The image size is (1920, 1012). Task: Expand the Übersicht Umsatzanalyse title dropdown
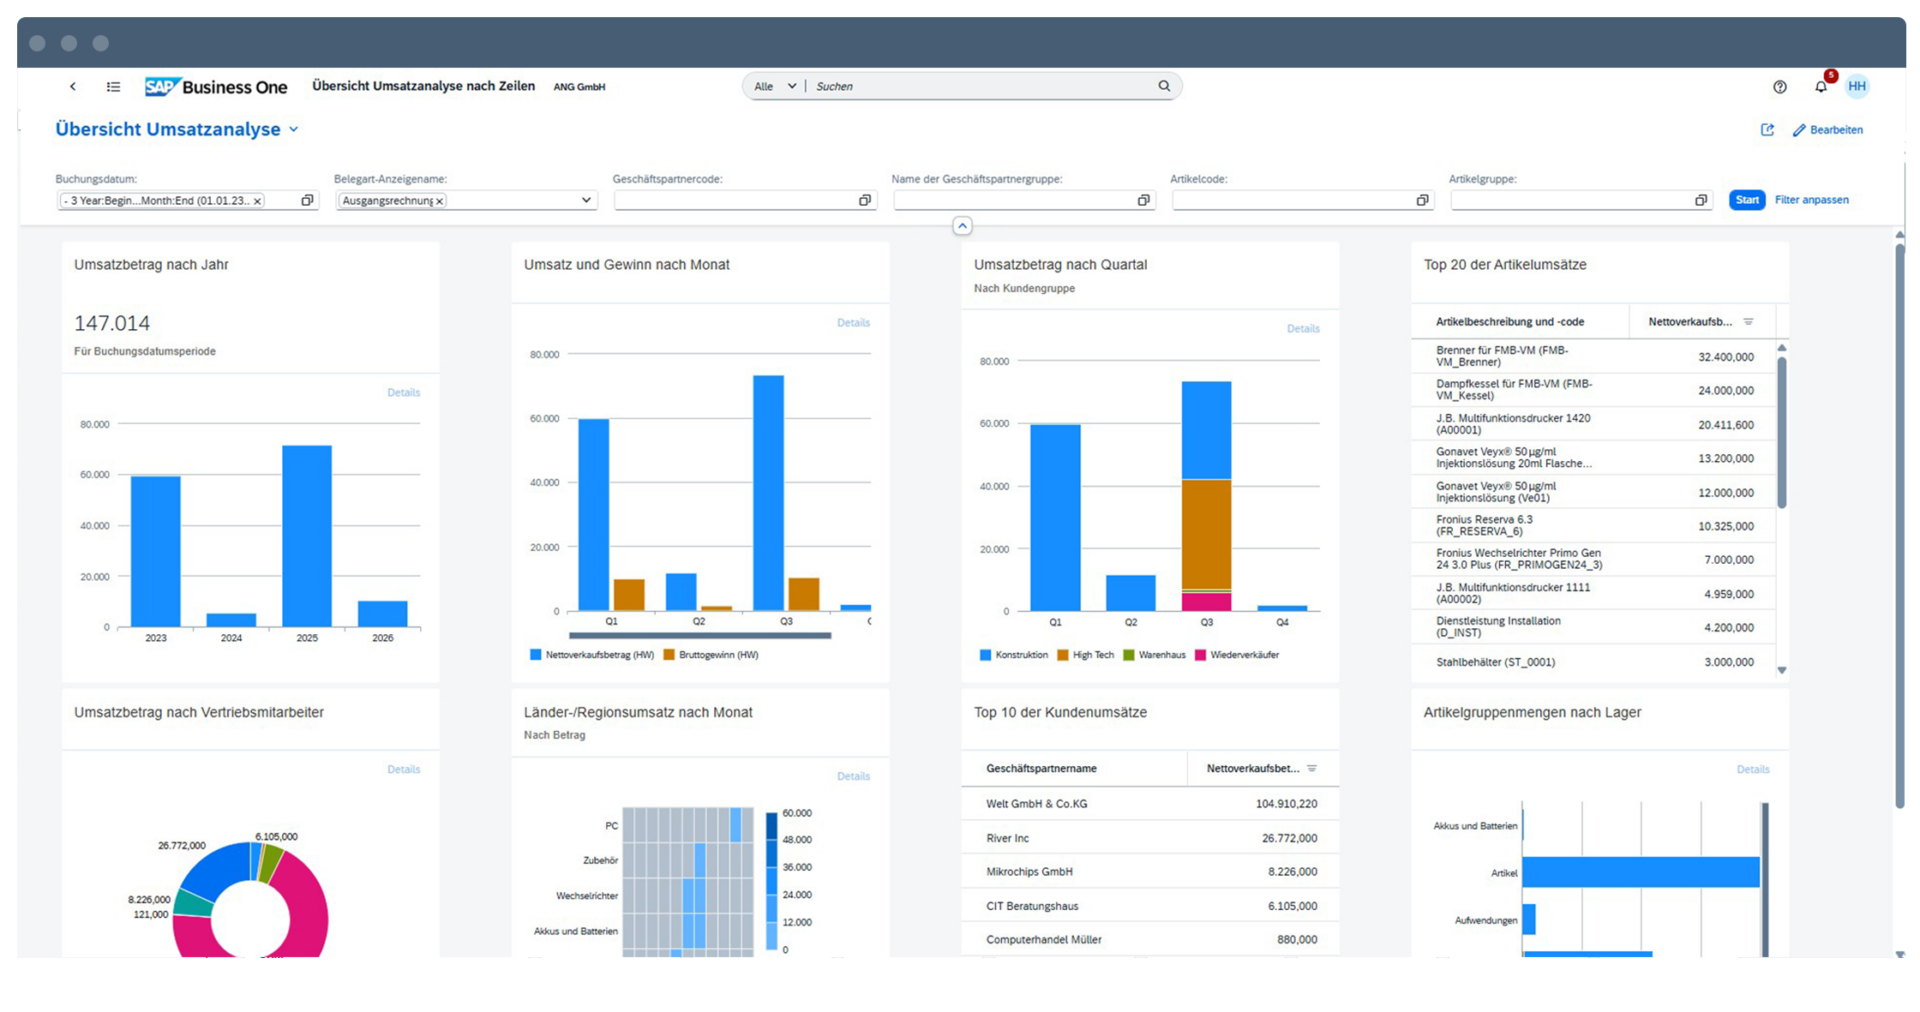tap(294, 129)
